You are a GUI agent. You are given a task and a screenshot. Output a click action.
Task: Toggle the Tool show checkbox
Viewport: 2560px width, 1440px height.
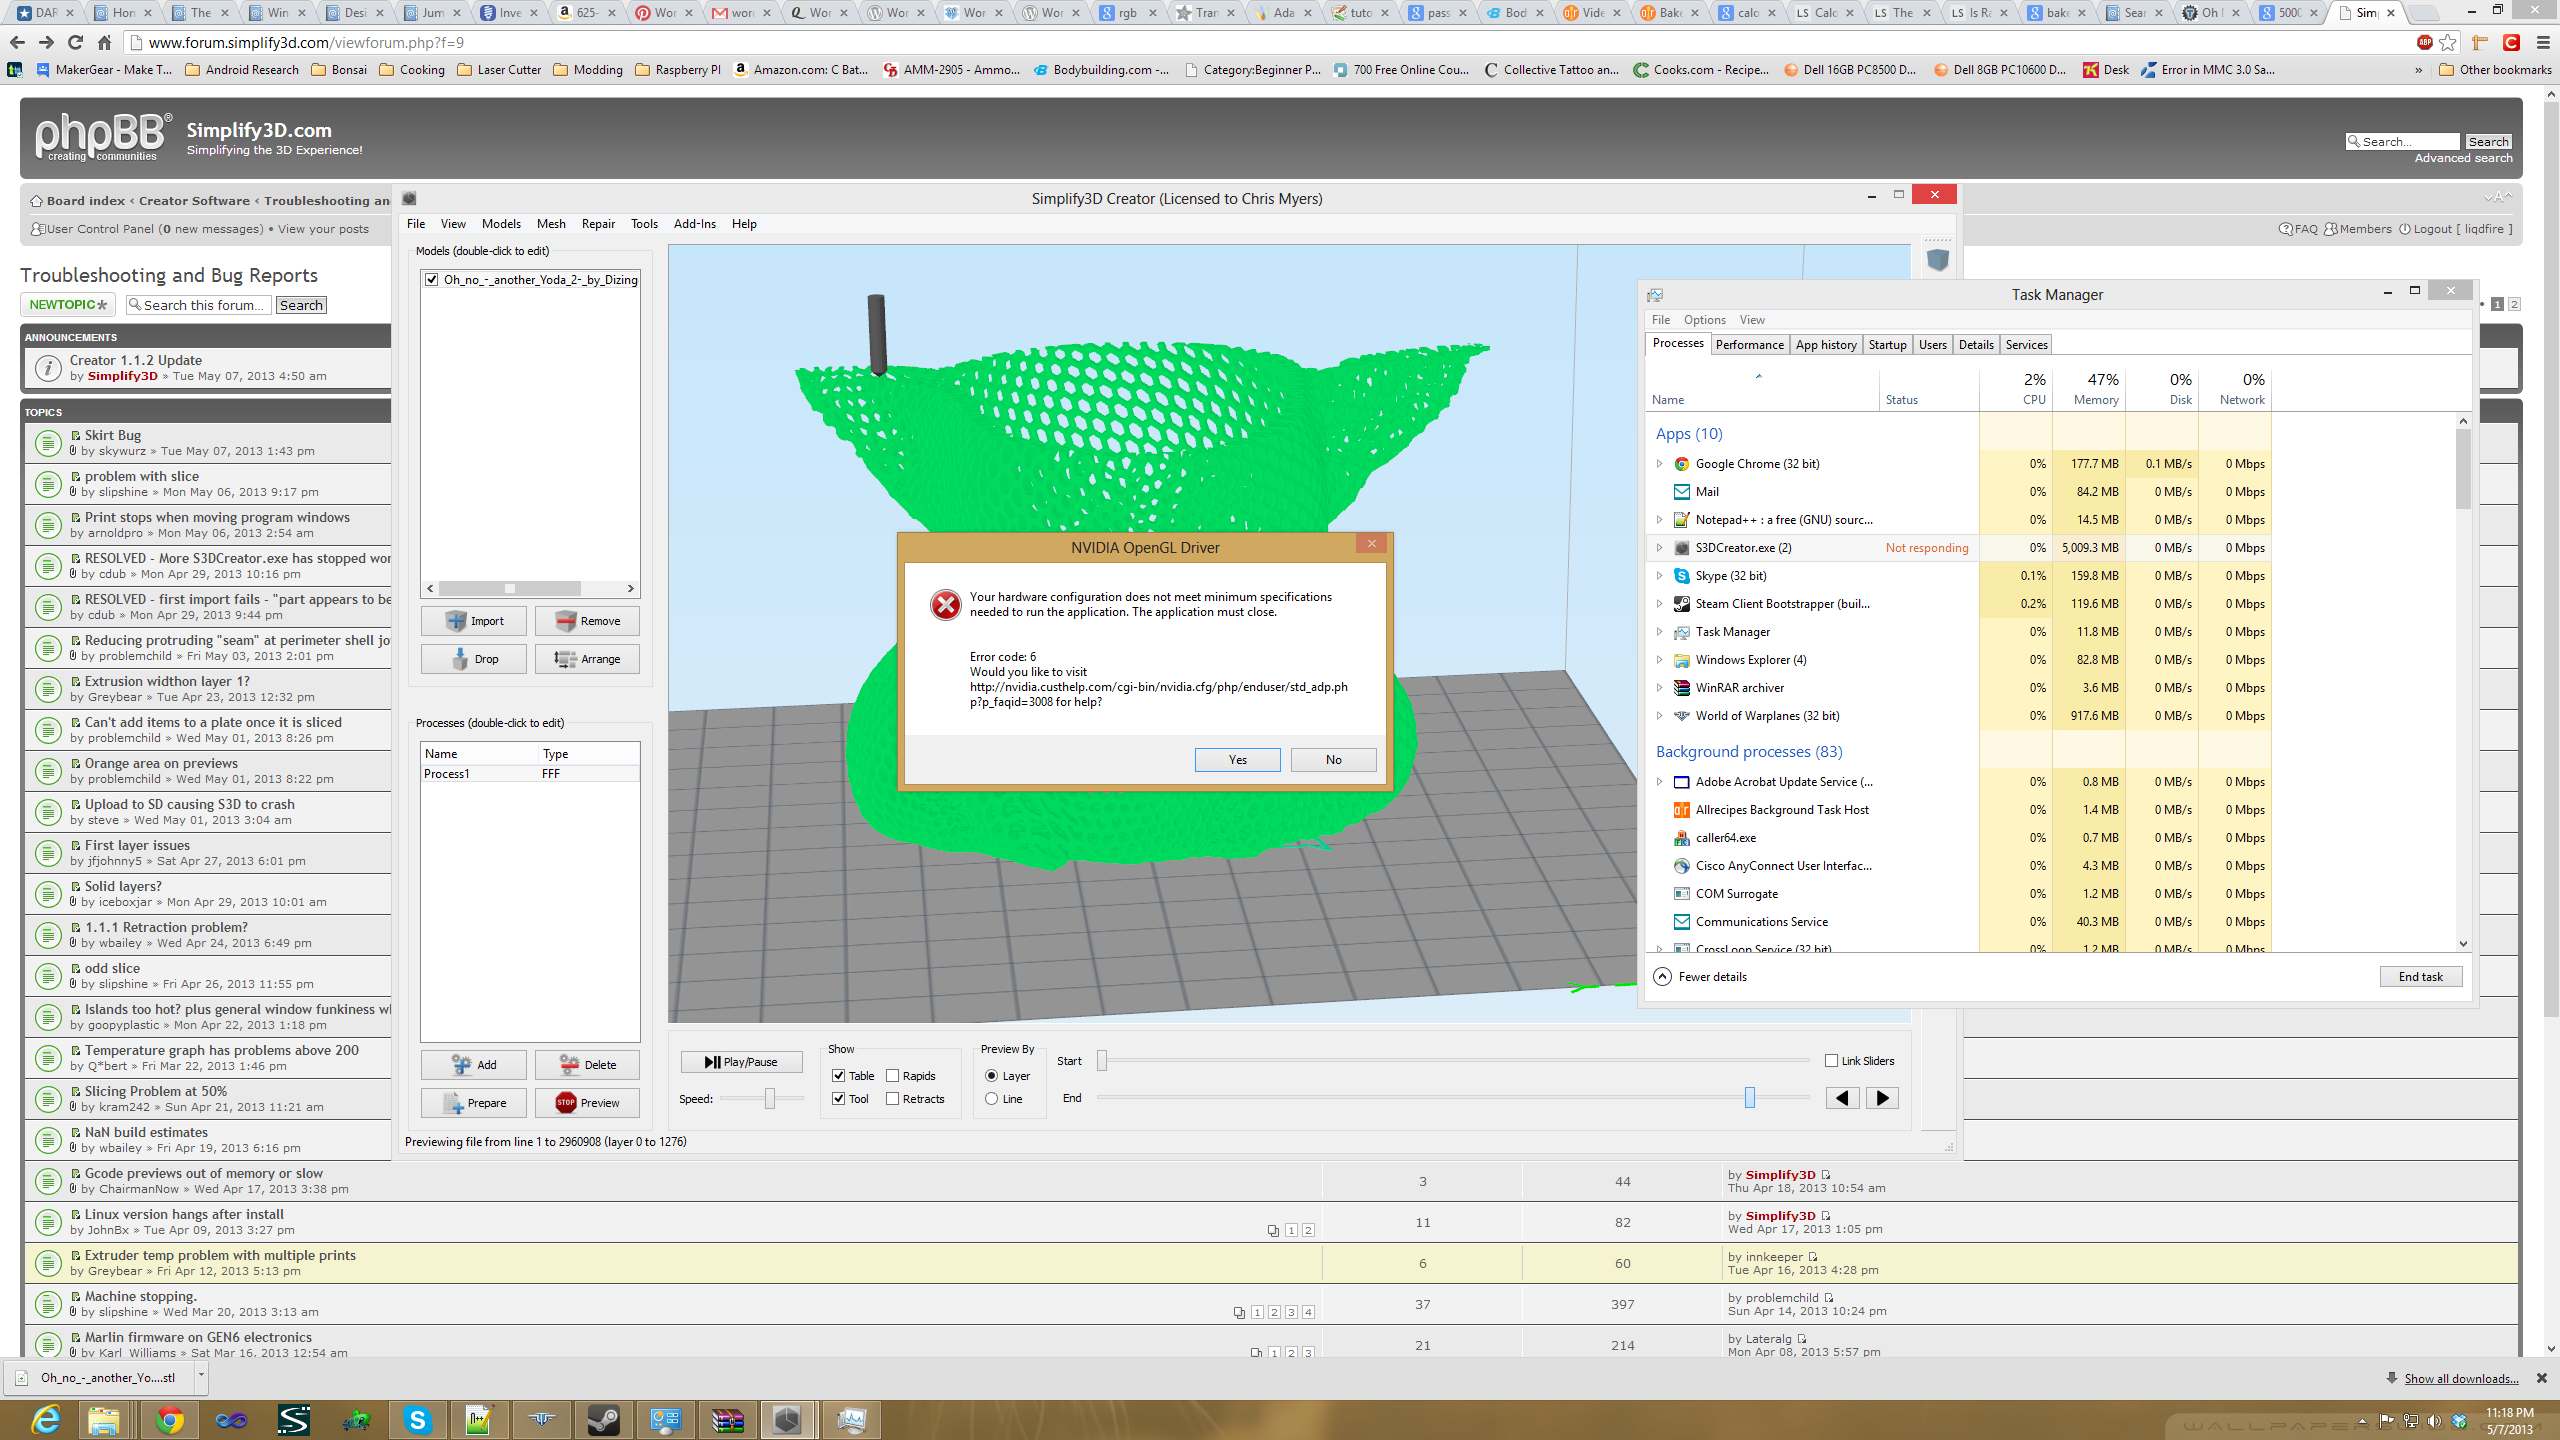838,1099
